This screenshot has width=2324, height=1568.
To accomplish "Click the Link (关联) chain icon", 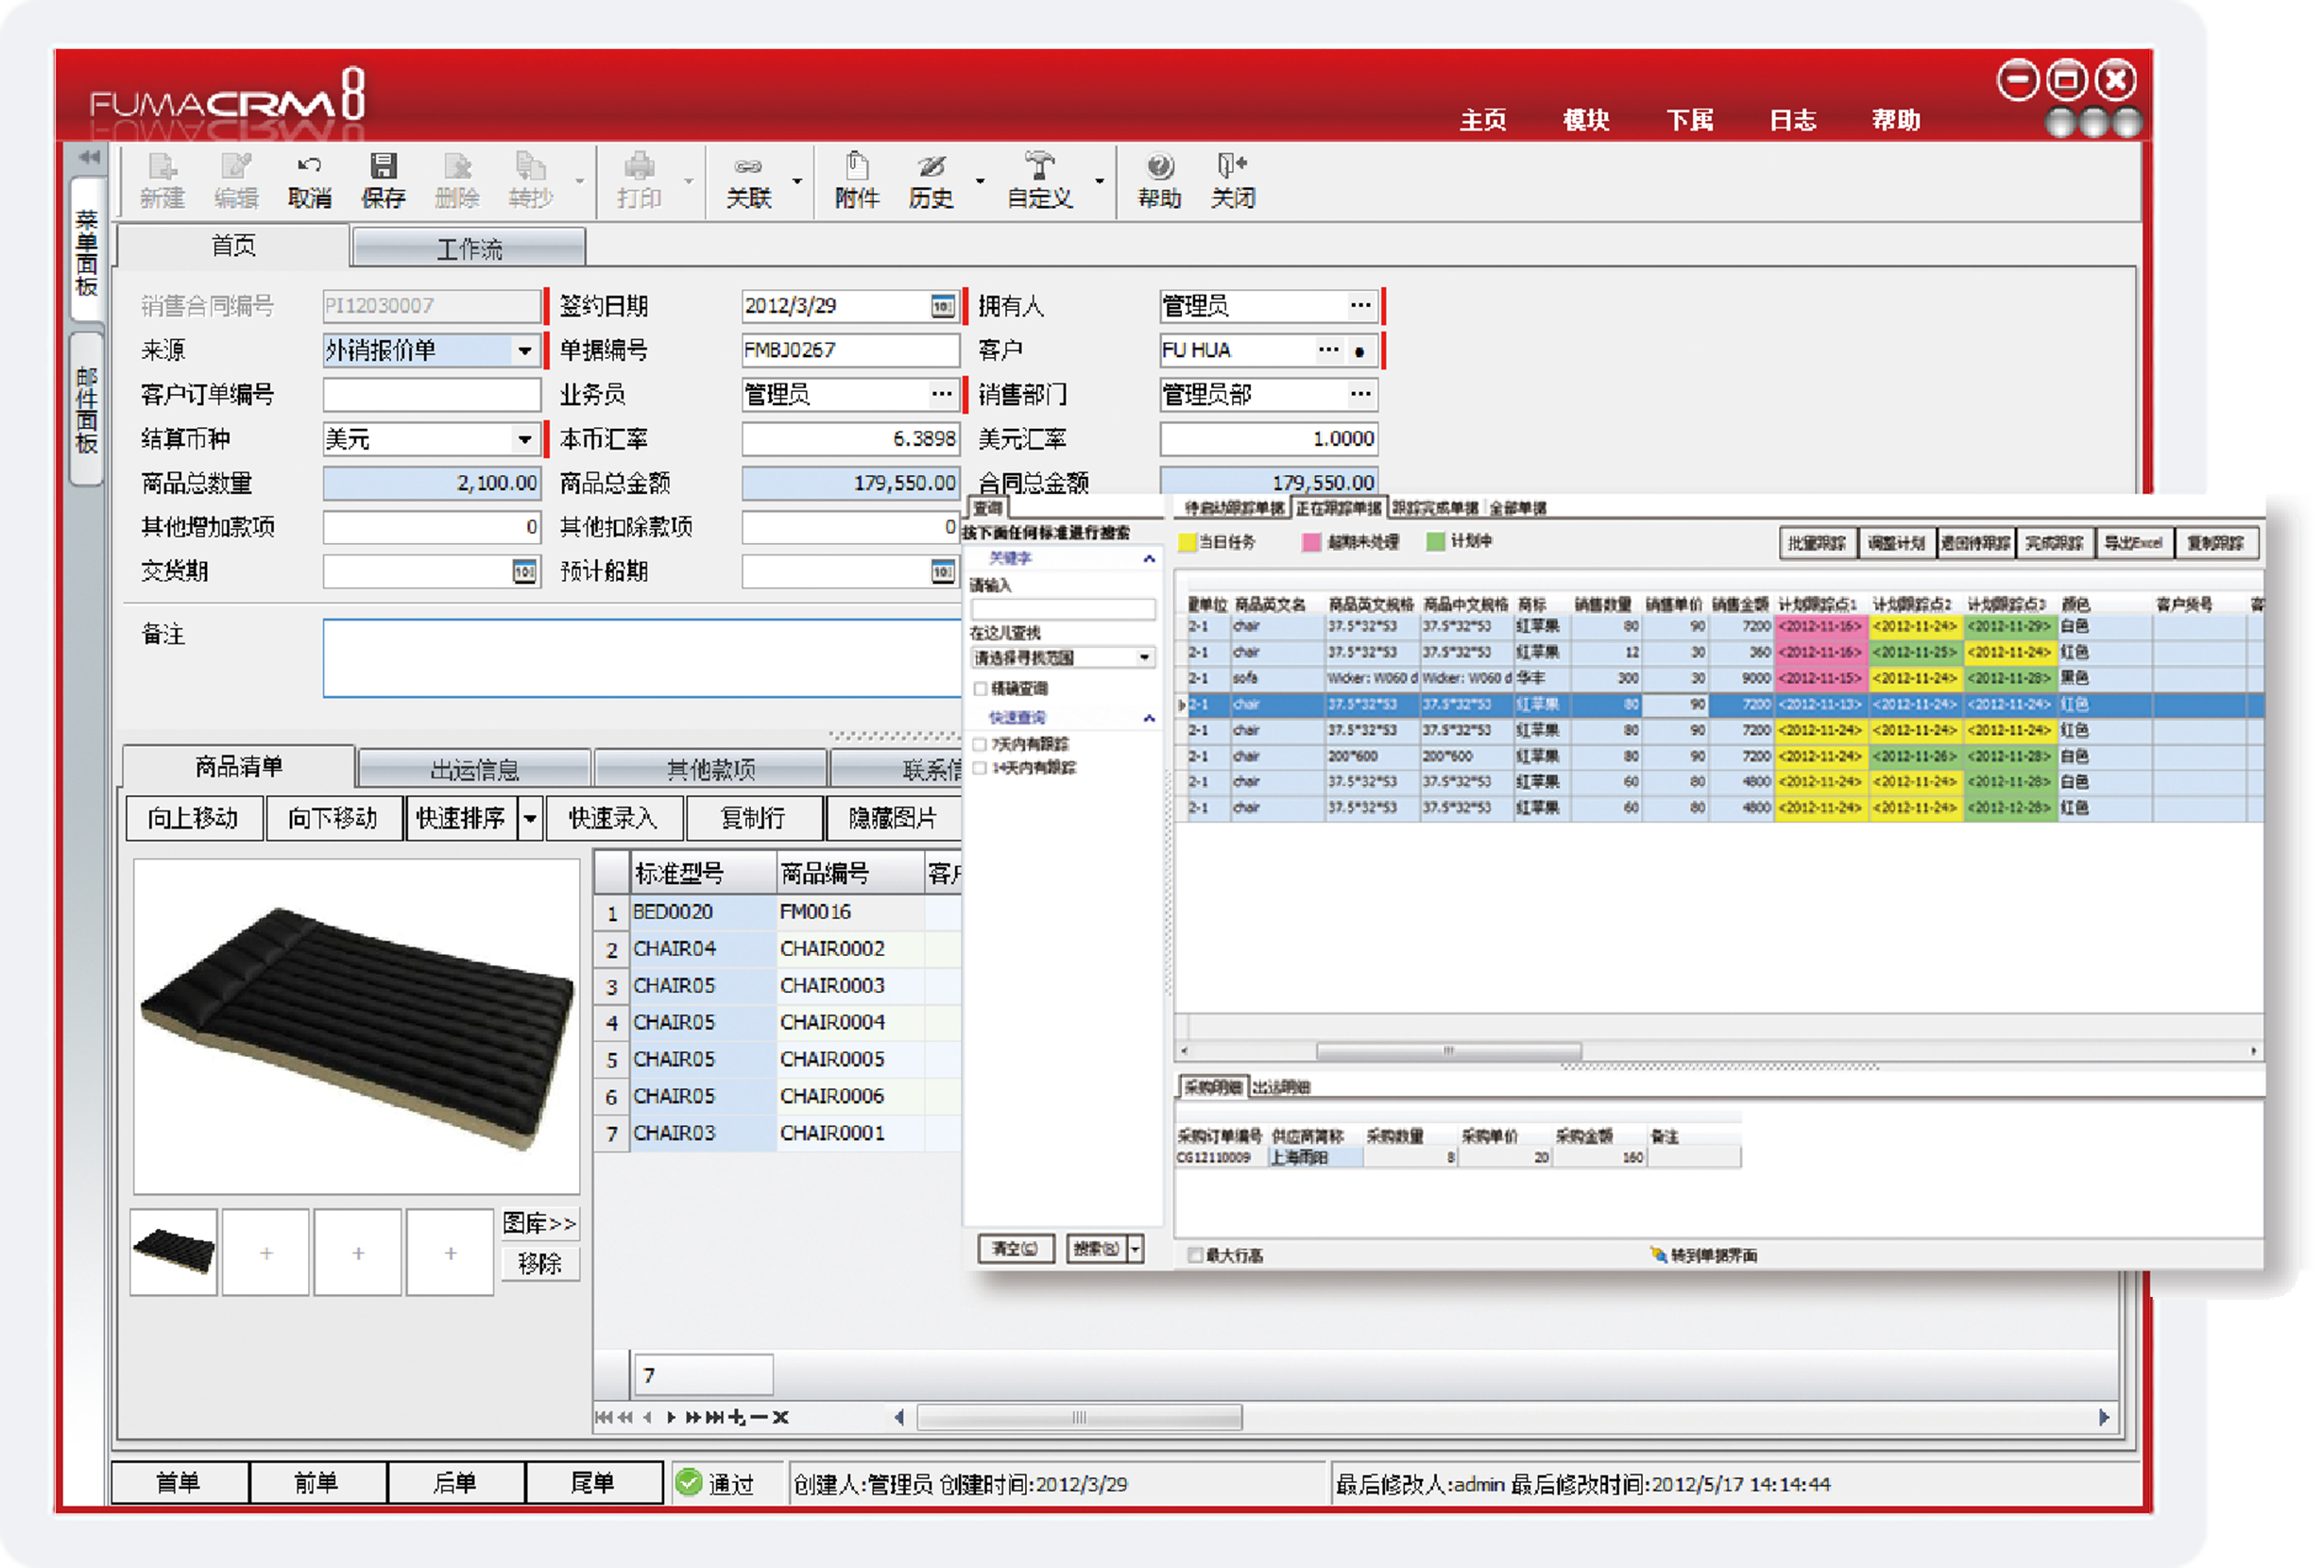I will tap(749, 167).
